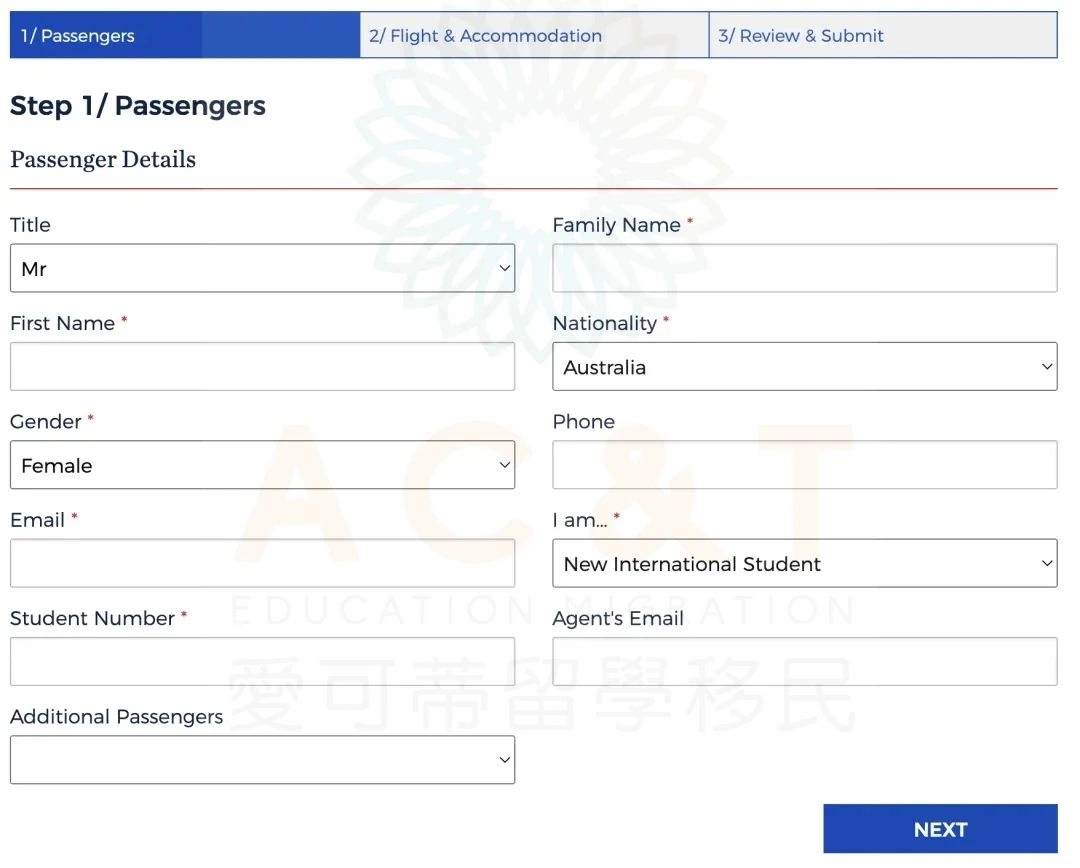
Task: Focus the Agent's Email input field
Action: [804, 661]
